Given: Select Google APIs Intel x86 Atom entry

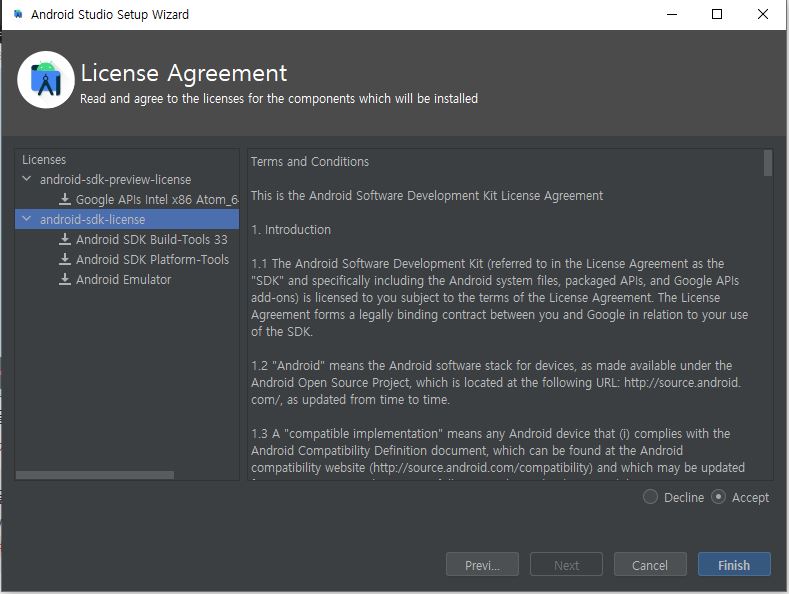Looking at the screenshot, I should (157, 199).
